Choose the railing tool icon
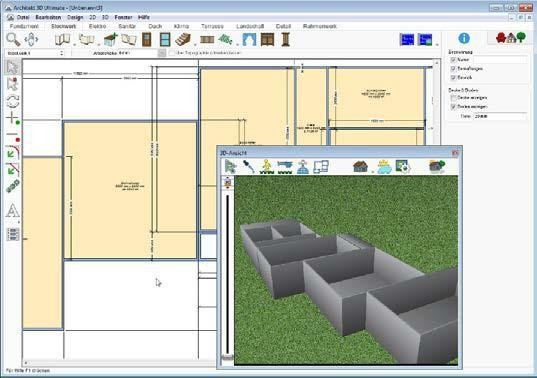 point(207,40)
